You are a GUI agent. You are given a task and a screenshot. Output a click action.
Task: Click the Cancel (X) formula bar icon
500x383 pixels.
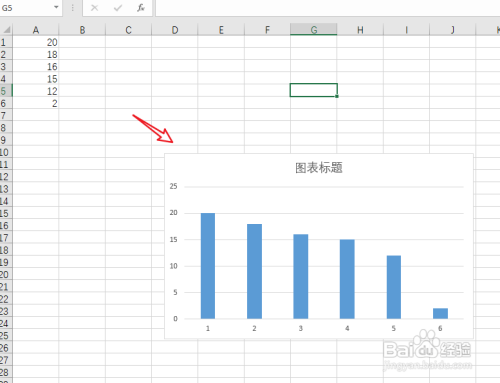click(95, 8)
